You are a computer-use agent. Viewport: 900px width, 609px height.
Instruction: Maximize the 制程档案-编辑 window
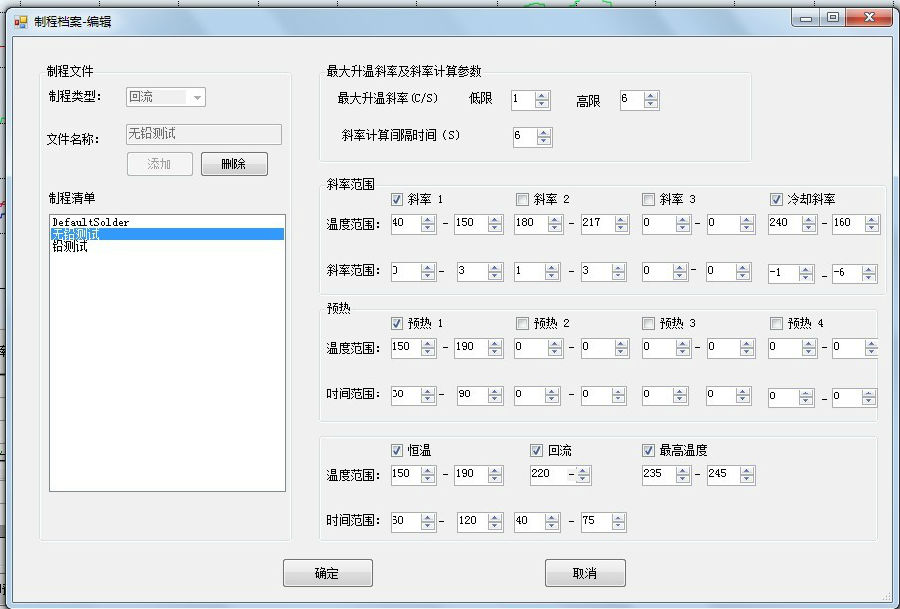[832, 18]
